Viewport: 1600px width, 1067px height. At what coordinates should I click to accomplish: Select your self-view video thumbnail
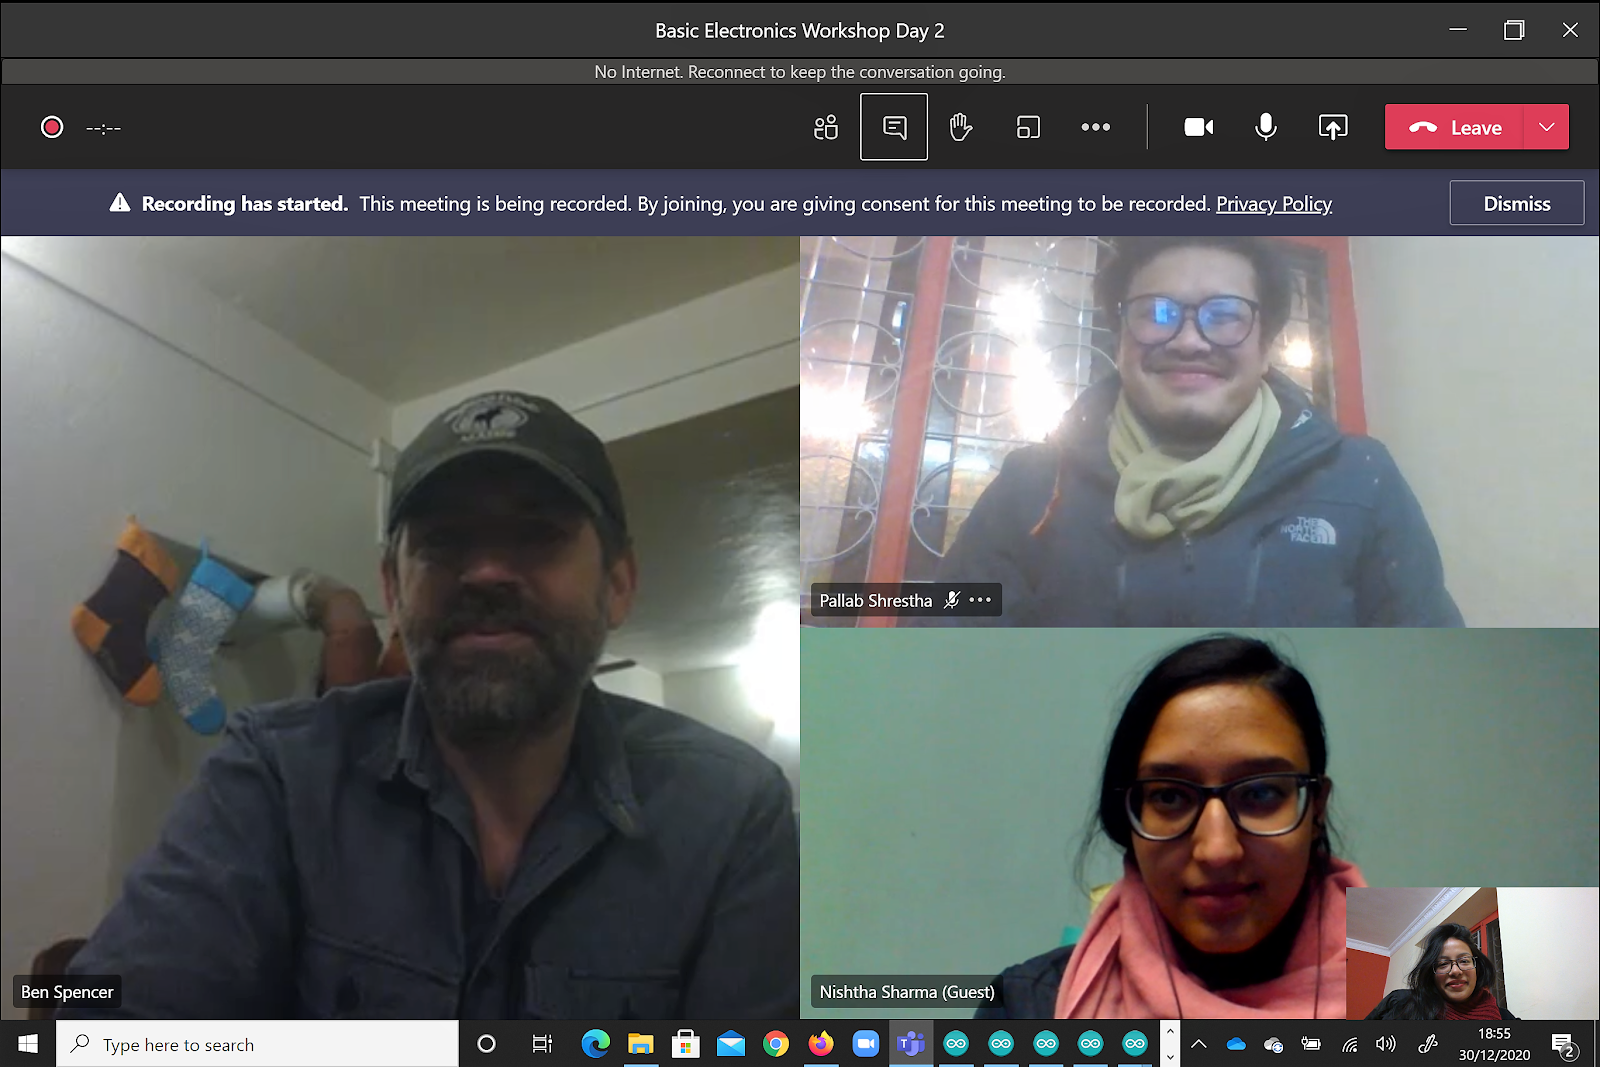[x=1472, y=953]
